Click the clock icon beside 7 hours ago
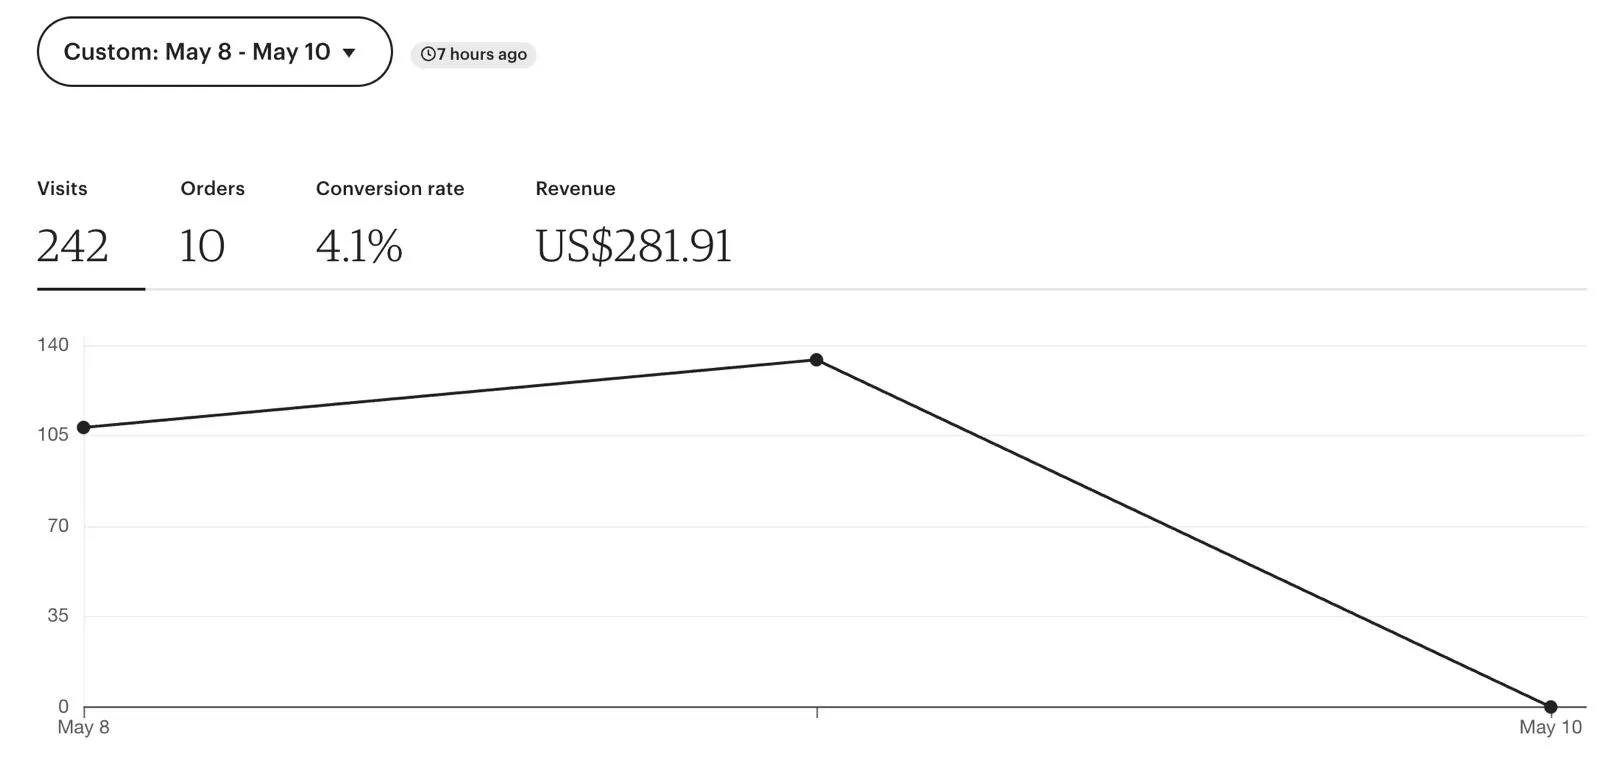This screenshot has width=1600, height=777. point(428,54)
